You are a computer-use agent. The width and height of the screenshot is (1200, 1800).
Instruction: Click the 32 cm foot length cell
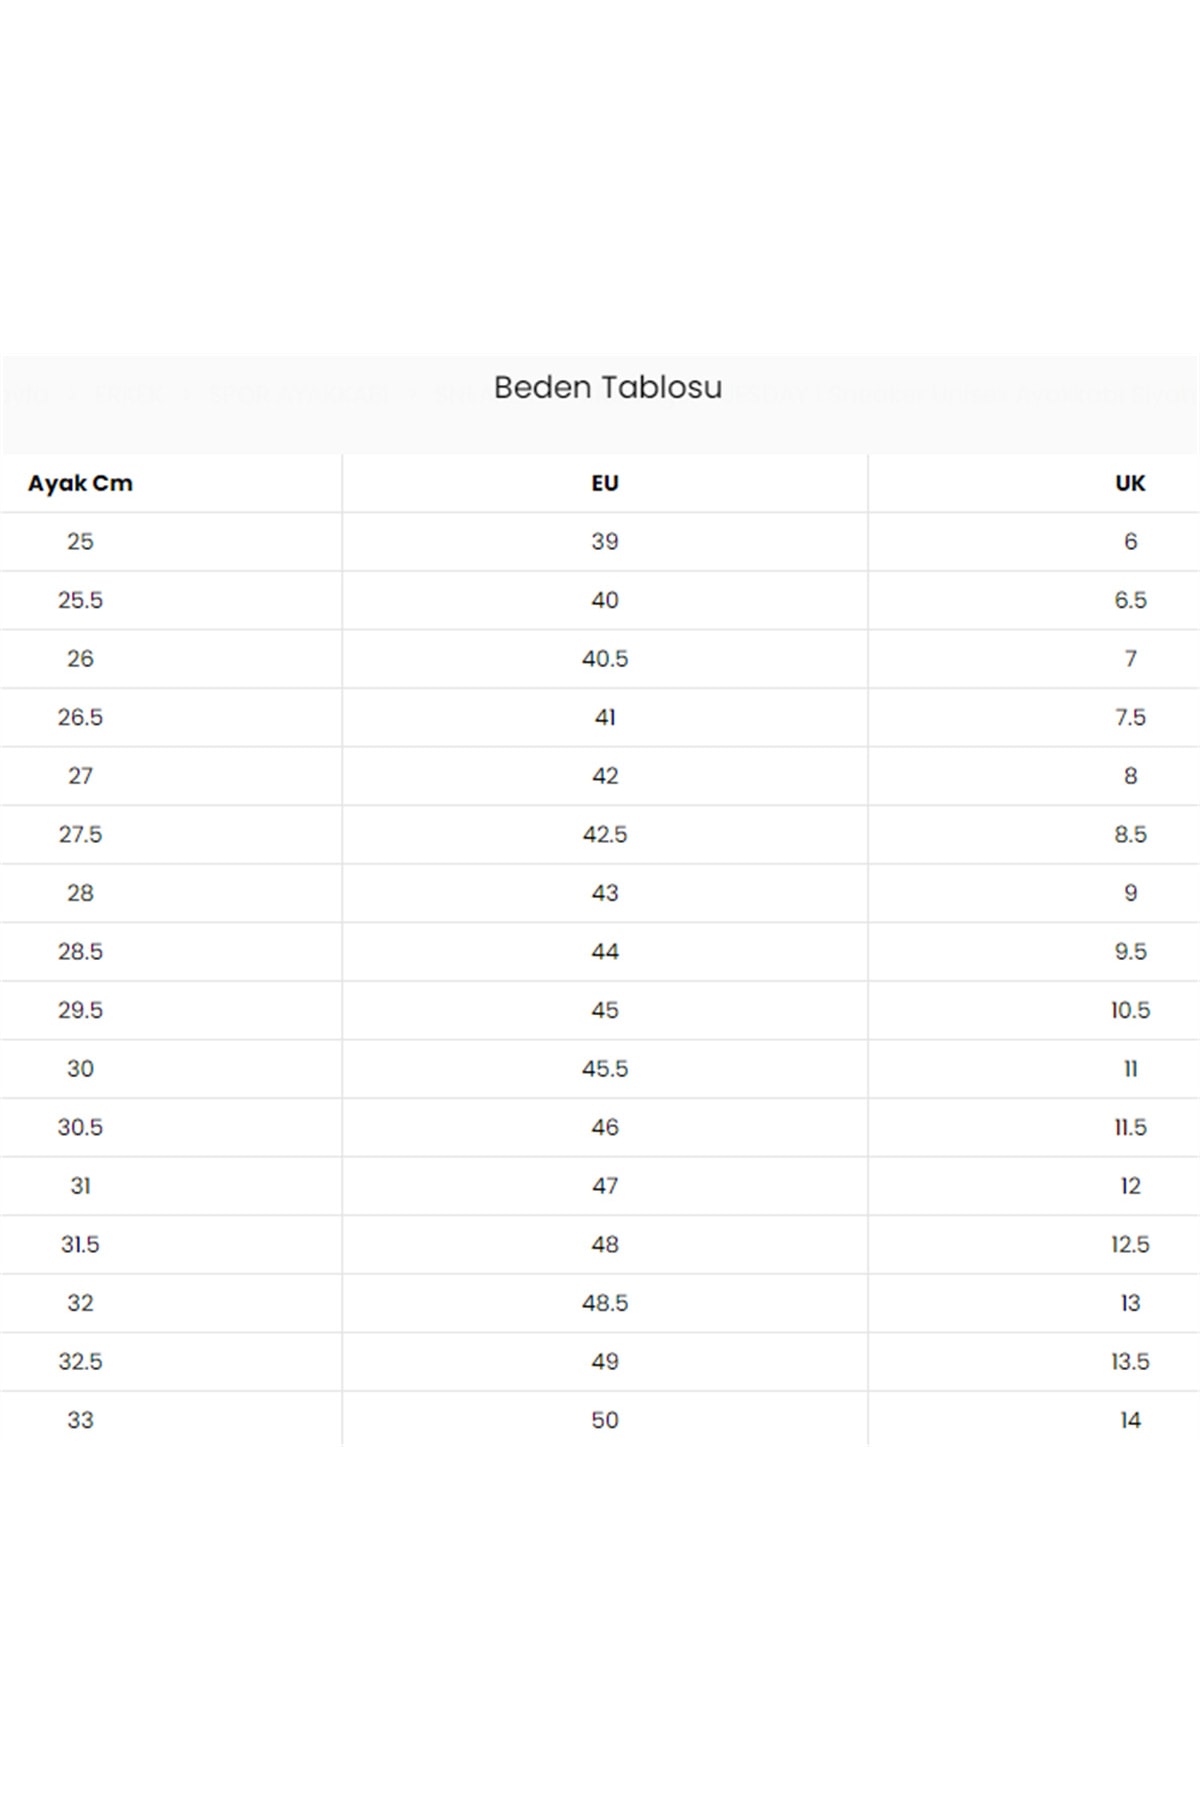click(x=80, y=1303)
